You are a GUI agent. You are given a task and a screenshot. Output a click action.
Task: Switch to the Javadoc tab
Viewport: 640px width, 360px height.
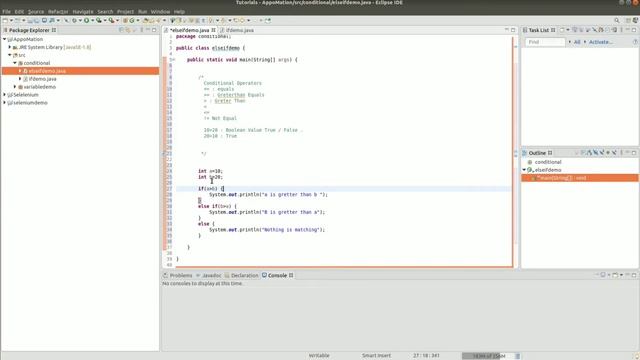(x=209, y=276)
